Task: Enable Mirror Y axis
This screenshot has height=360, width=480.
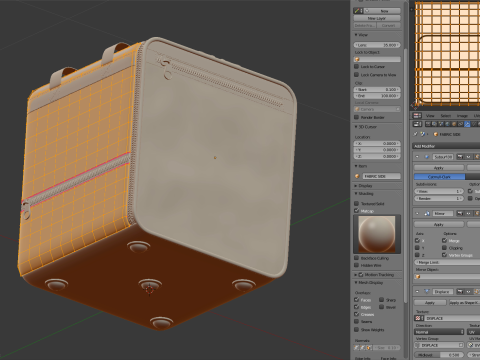Action: coord(417,248)
